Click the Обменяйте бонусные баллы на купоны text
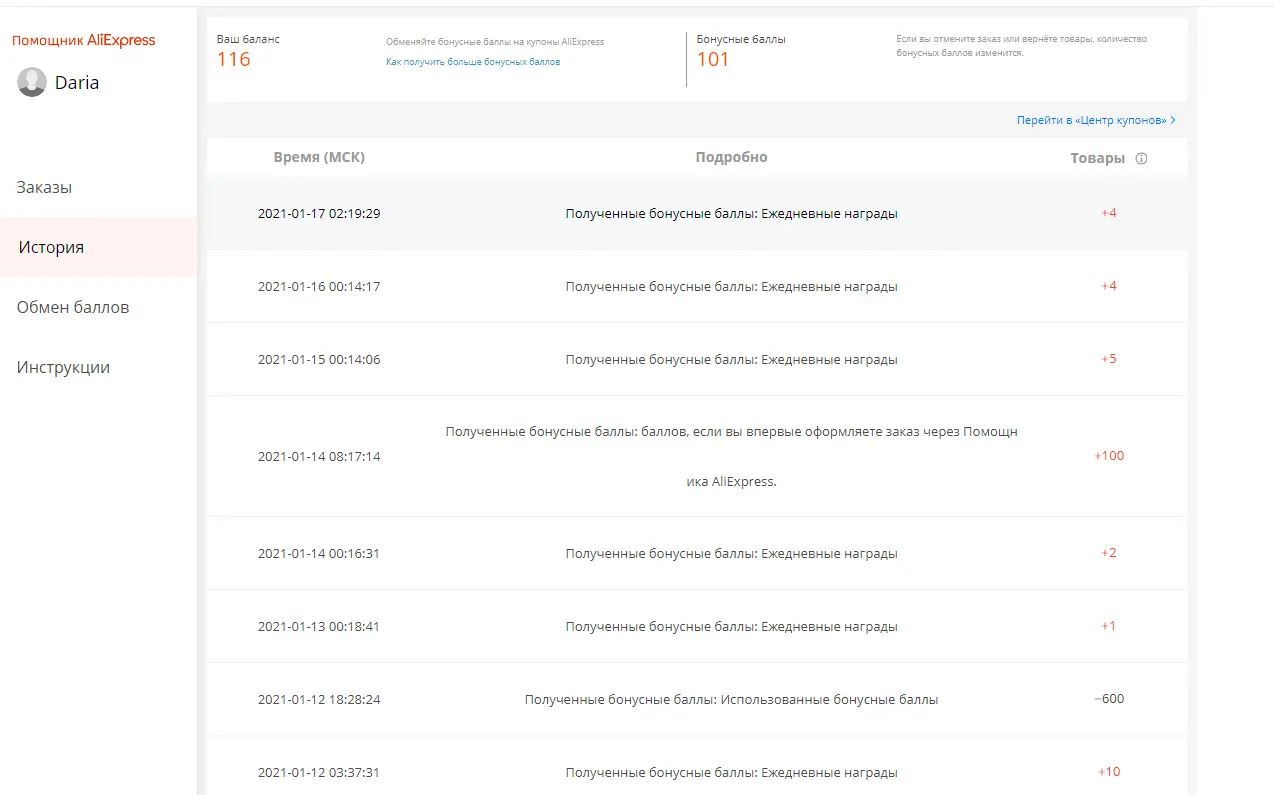This screenshot has width=1274, height=795. point(495,42)
